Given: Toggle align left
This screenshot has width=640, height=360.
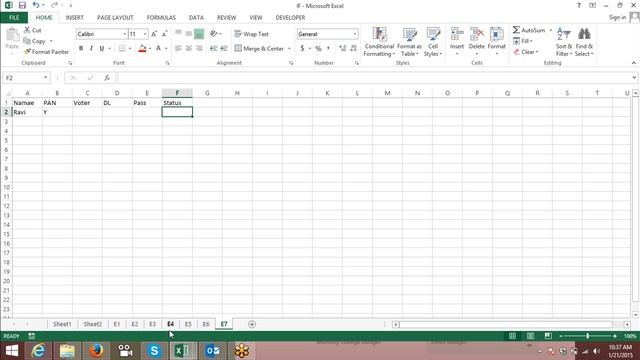Looking at the screenshot, I should pos(178,48).
